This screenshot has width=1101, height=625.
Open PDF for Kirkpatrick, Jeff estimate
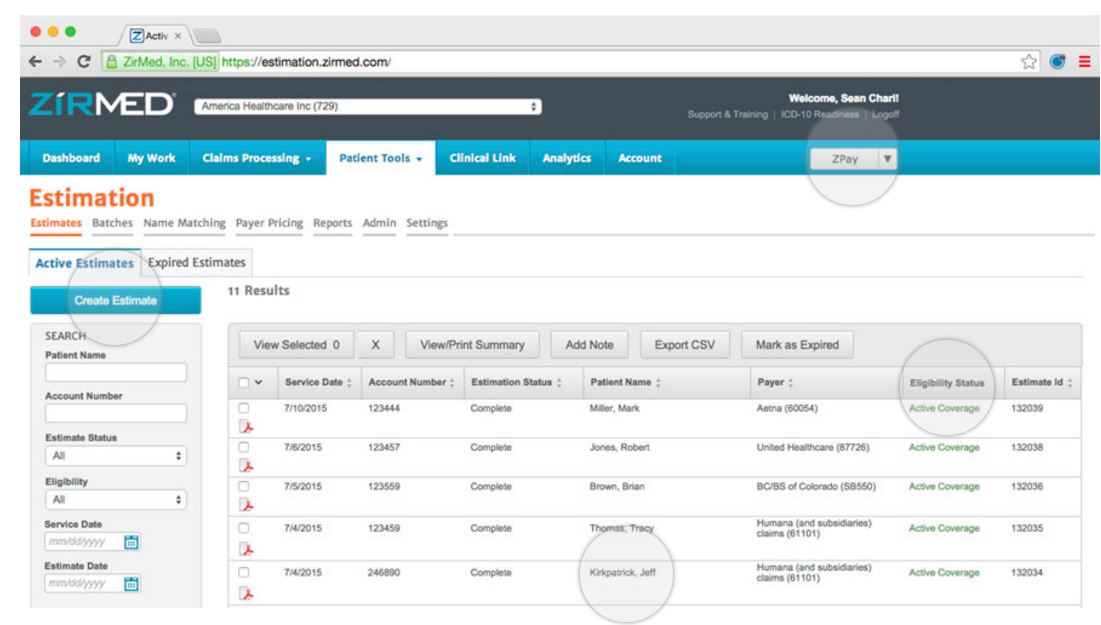point(246,593)
